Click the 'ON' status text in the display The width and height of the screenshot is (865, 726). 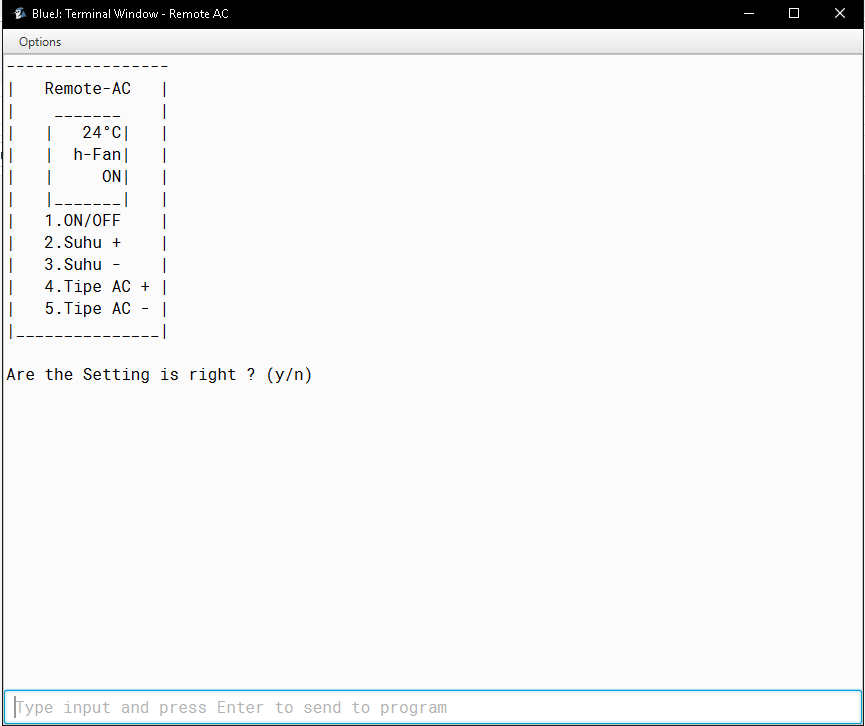111,177
